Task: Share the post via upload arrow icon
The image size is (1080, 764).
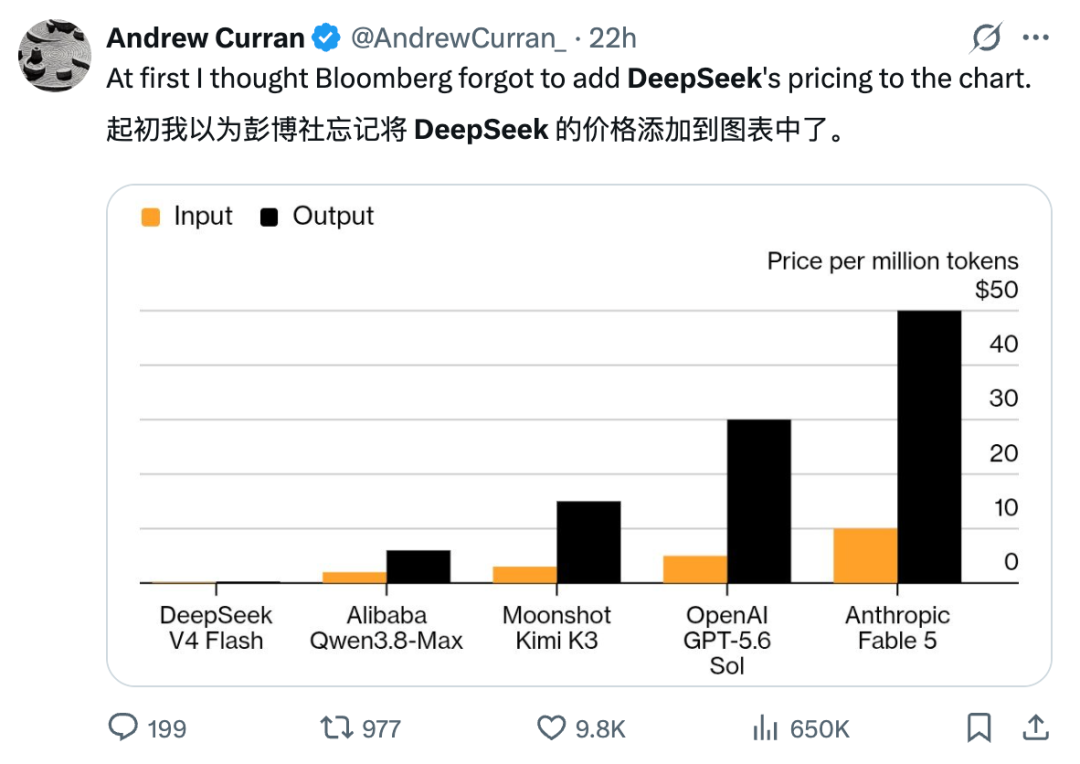Action: (x=1035, y=727)
